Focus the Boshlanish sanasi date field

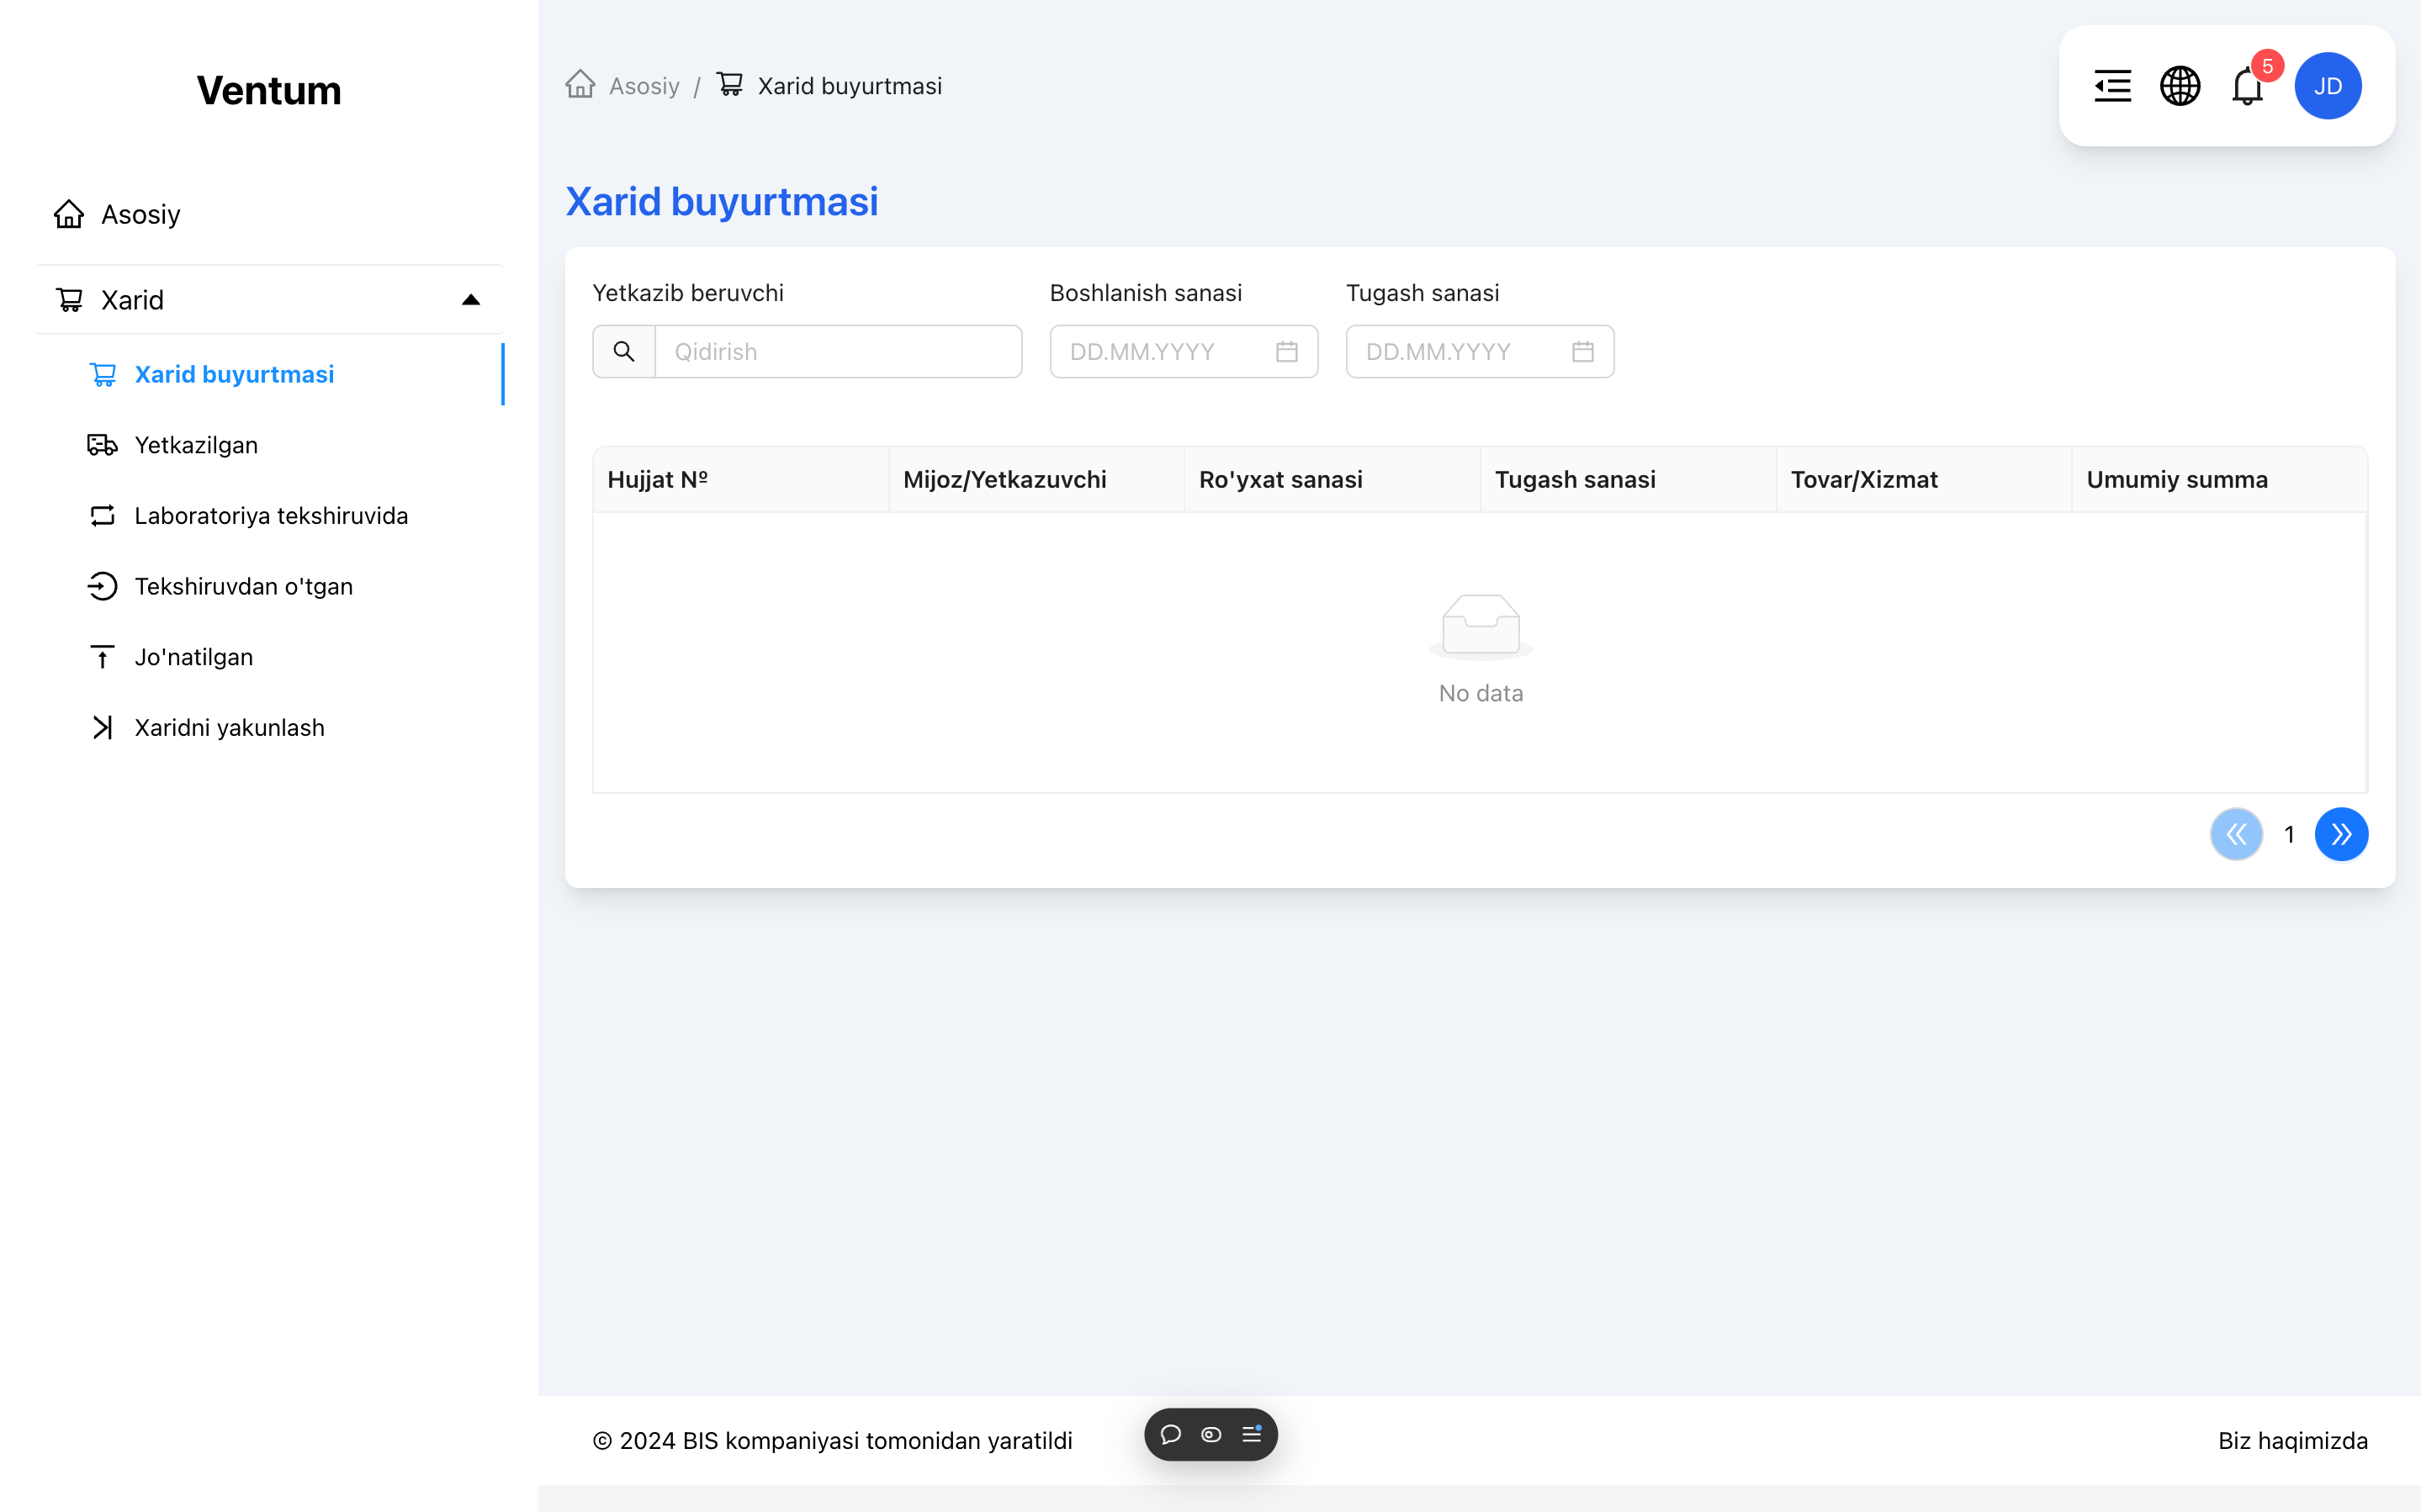click(x=1183, y=351)
